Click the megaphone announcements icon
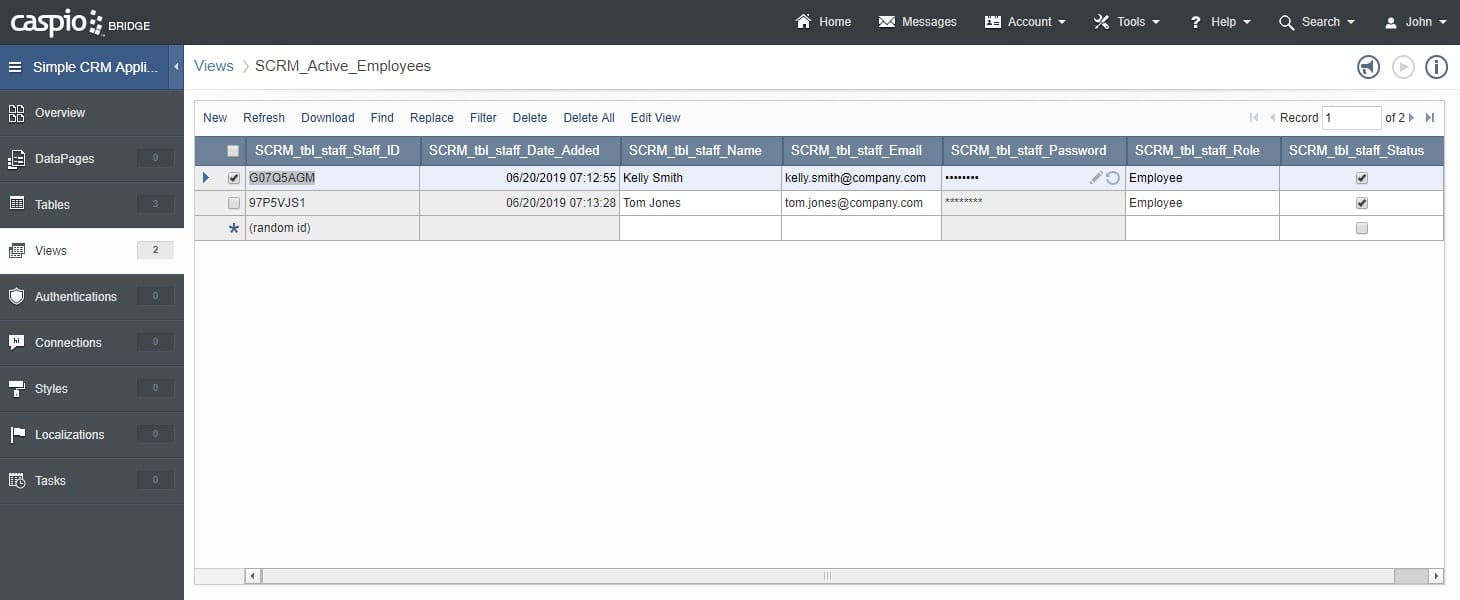1460x600 pixels. pos(1368,67)
